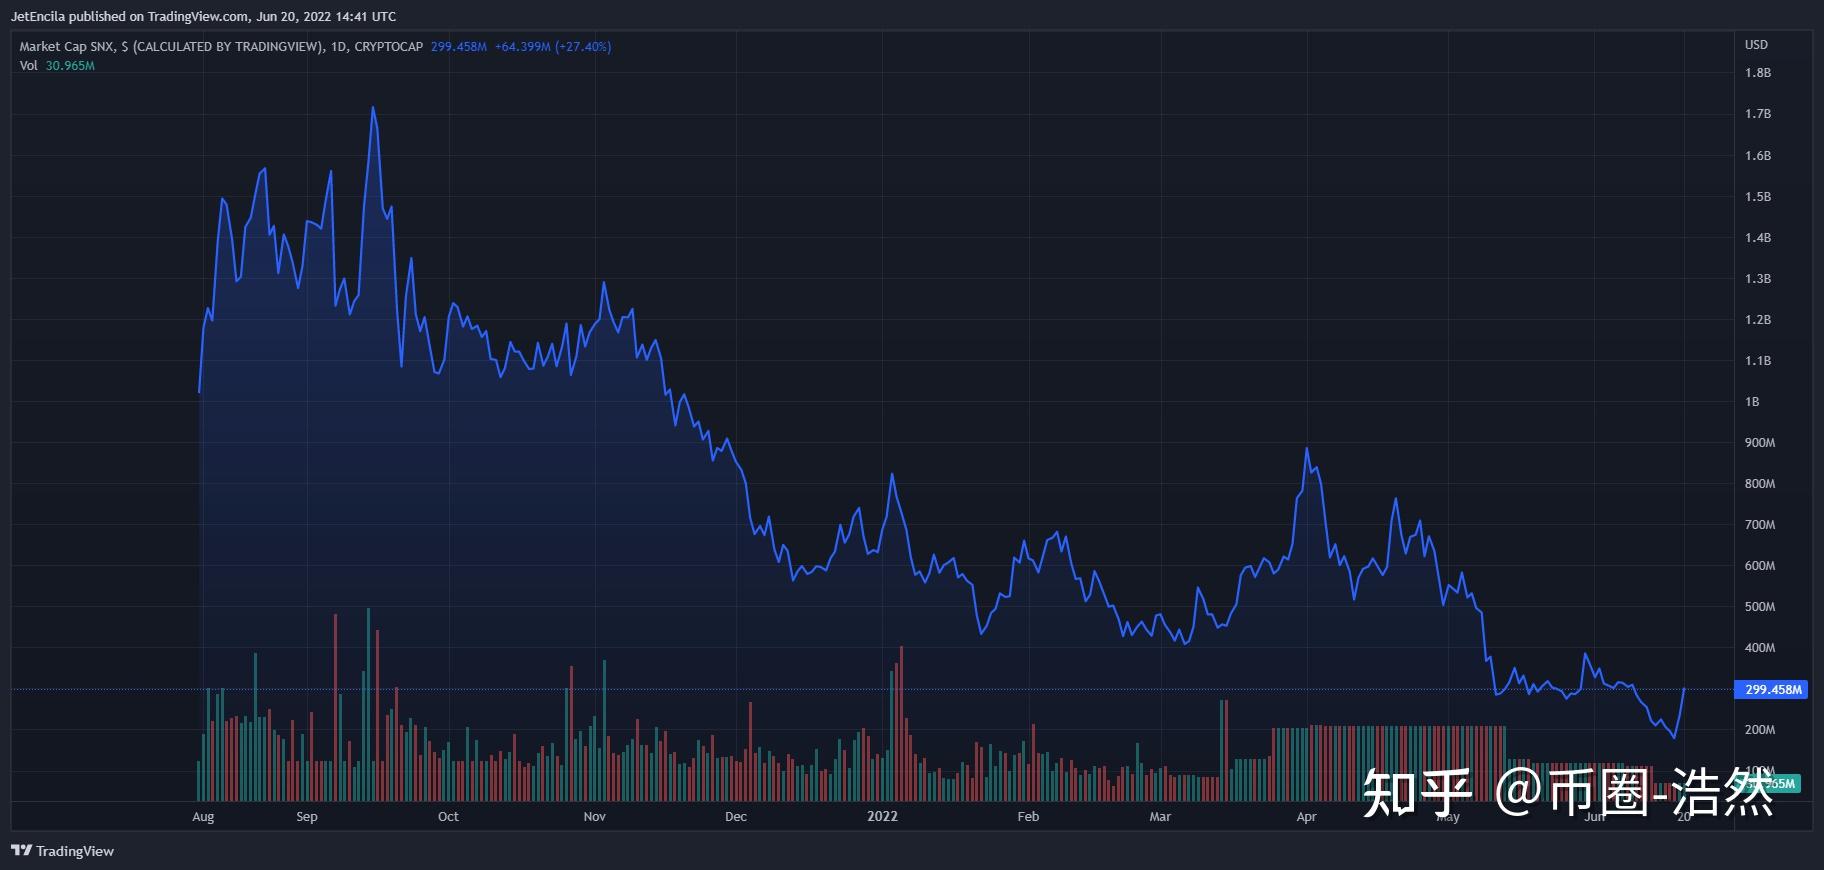Screen dimensions: 1824x870
Task: Select the +64.399M (+27.40%) change value
Action: [552, 47]
